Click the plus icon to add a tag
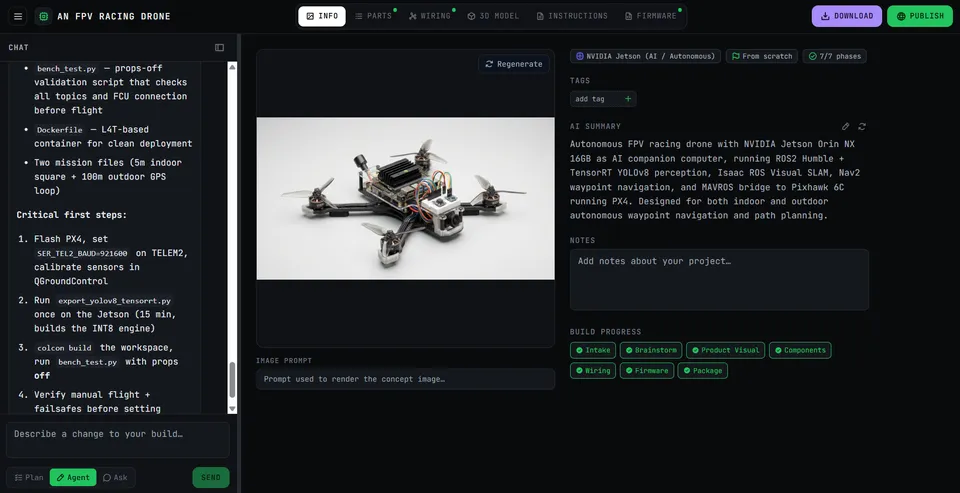The height and width of the screenshot is (493, 960). click(628, 99)
